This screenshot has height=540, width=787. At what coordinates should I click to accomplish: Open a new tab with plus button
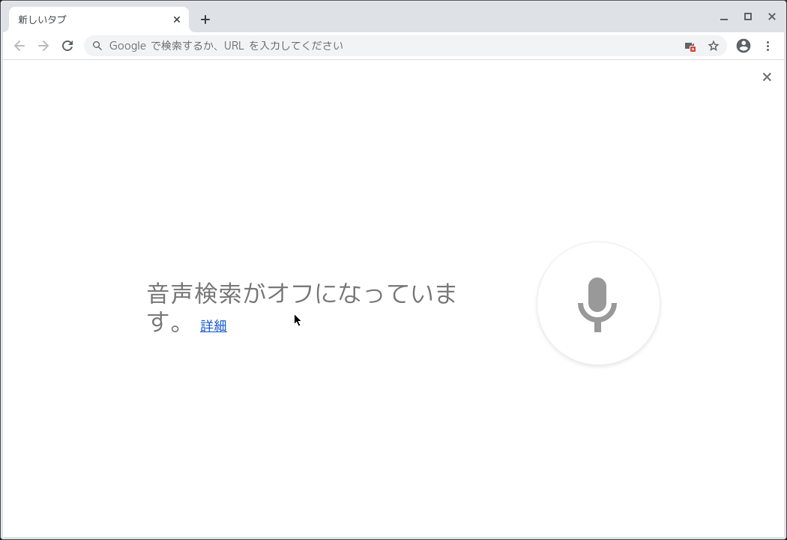tap(205, 20)
